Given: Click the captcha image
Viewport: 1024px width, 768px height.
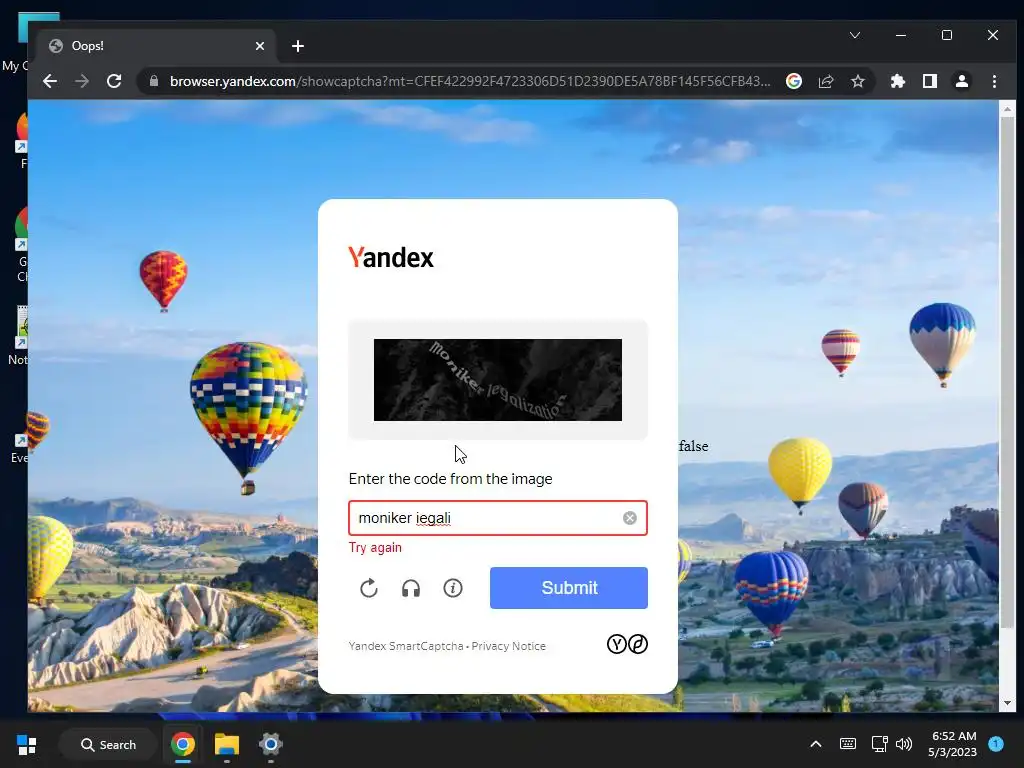Looking at the screenshot, I should [x=498, y=379].
